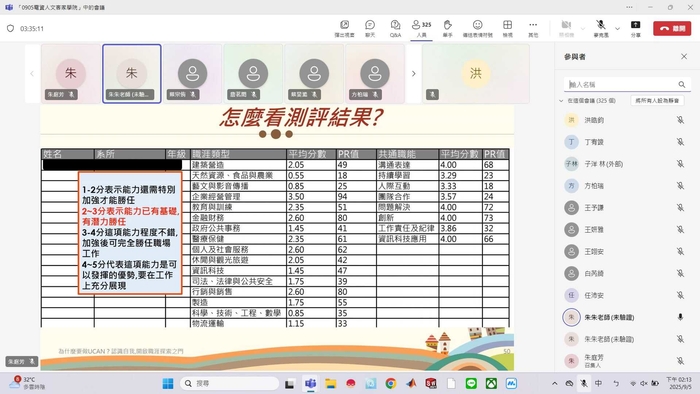This screenshot has height=394, width=700.
Task: Click the tray microphone-in-use icon
Action: pyautogui.click(x=583, y=383)
